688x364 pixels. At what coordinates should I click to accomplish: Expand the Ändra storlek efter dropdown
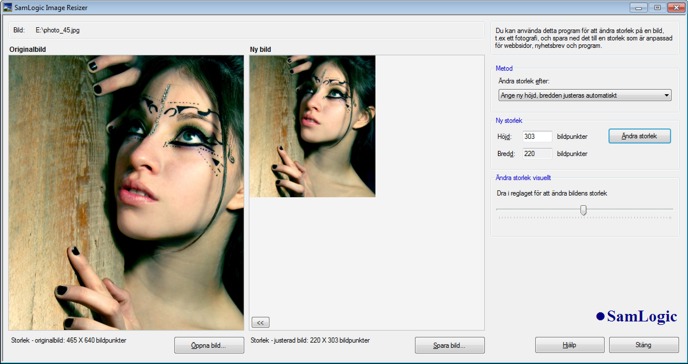tap(585, 95)
